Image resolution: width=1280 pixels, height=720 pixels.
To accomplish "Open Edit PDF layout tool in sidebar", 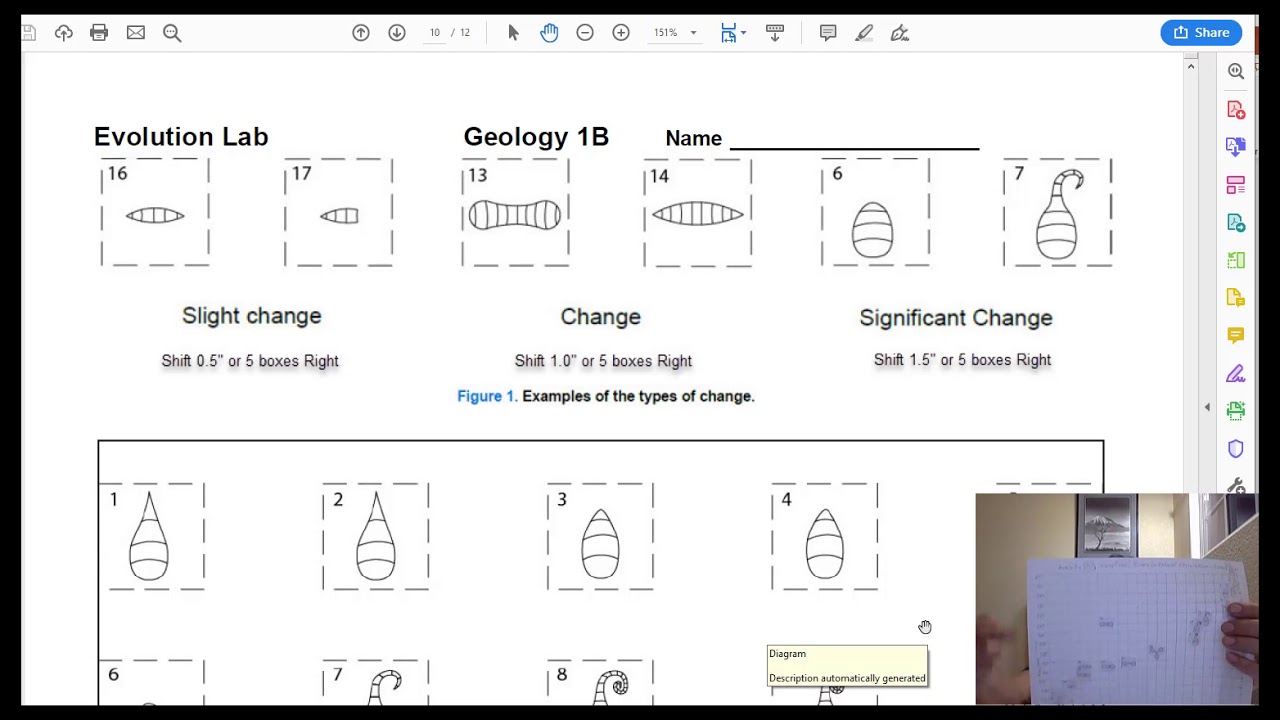I will [x=1236, y=185].
